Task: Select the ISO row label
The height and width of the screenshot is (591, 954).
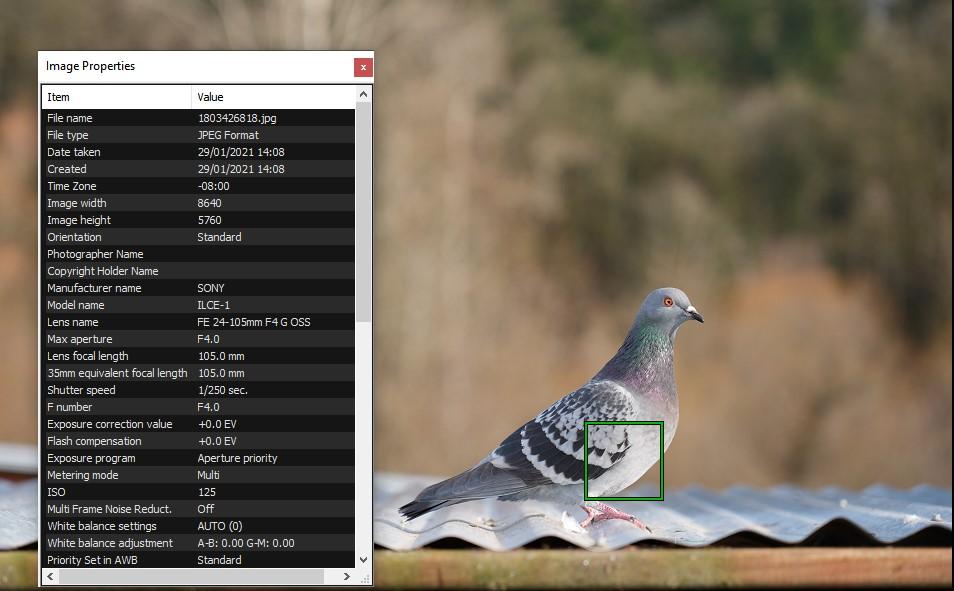Action: point(56,492)
